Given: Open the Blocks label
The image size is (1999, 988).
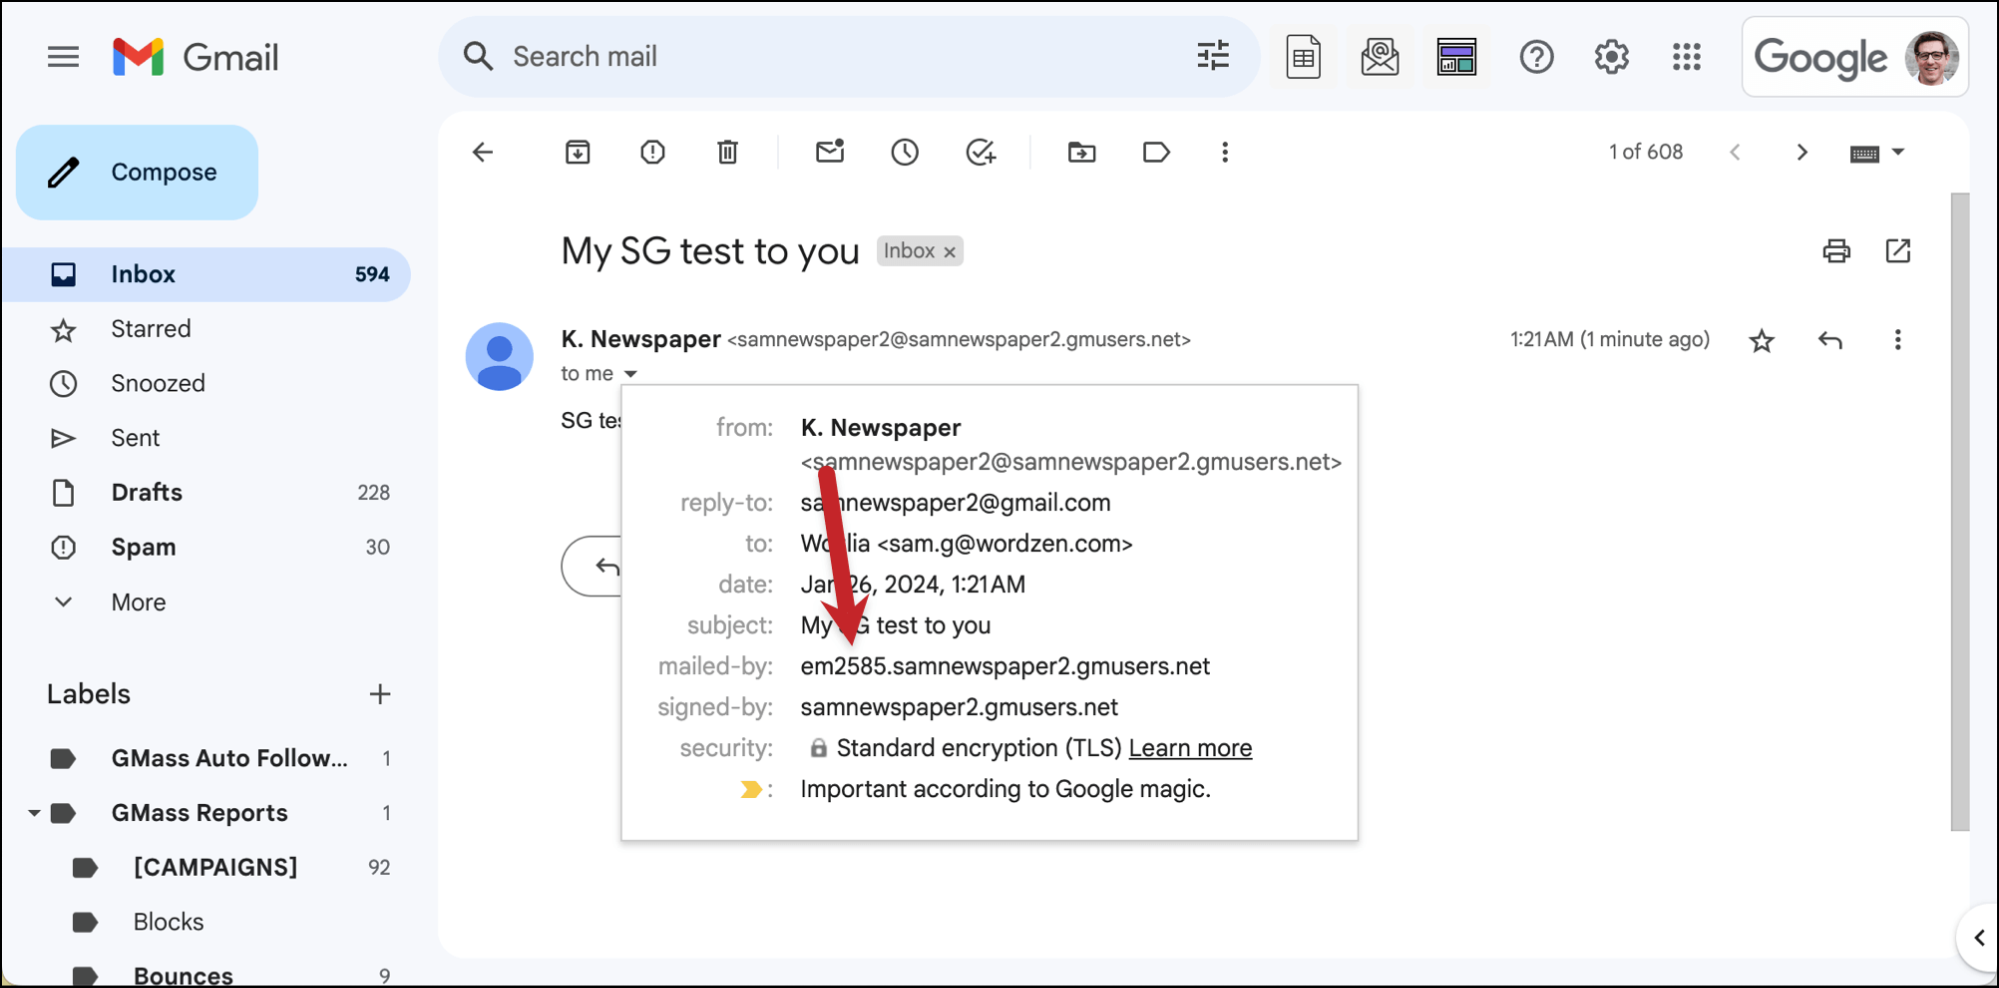Looking at the screenshot, I should (168, 922).
